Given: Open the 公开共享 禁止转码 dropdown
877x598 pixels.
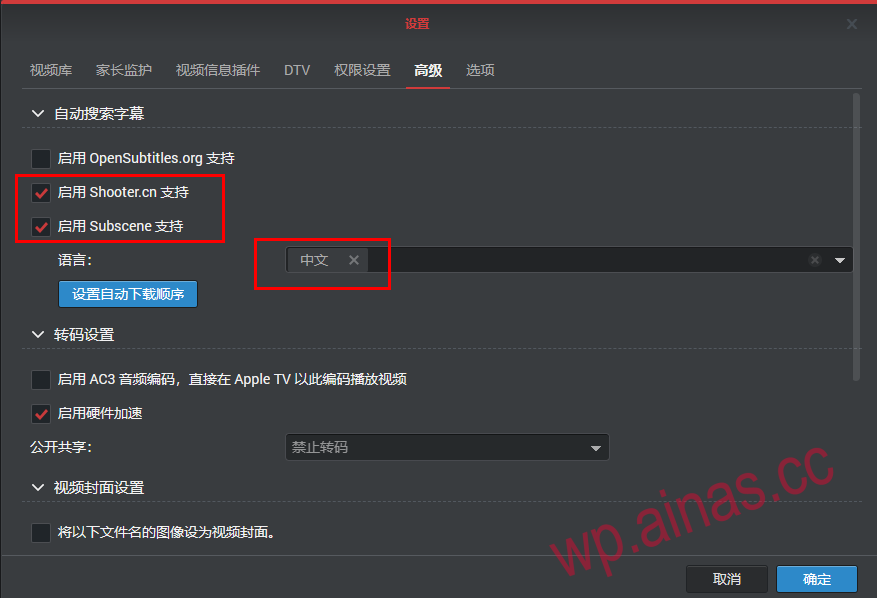Looking at the screenshot, I should pos(447,448).
